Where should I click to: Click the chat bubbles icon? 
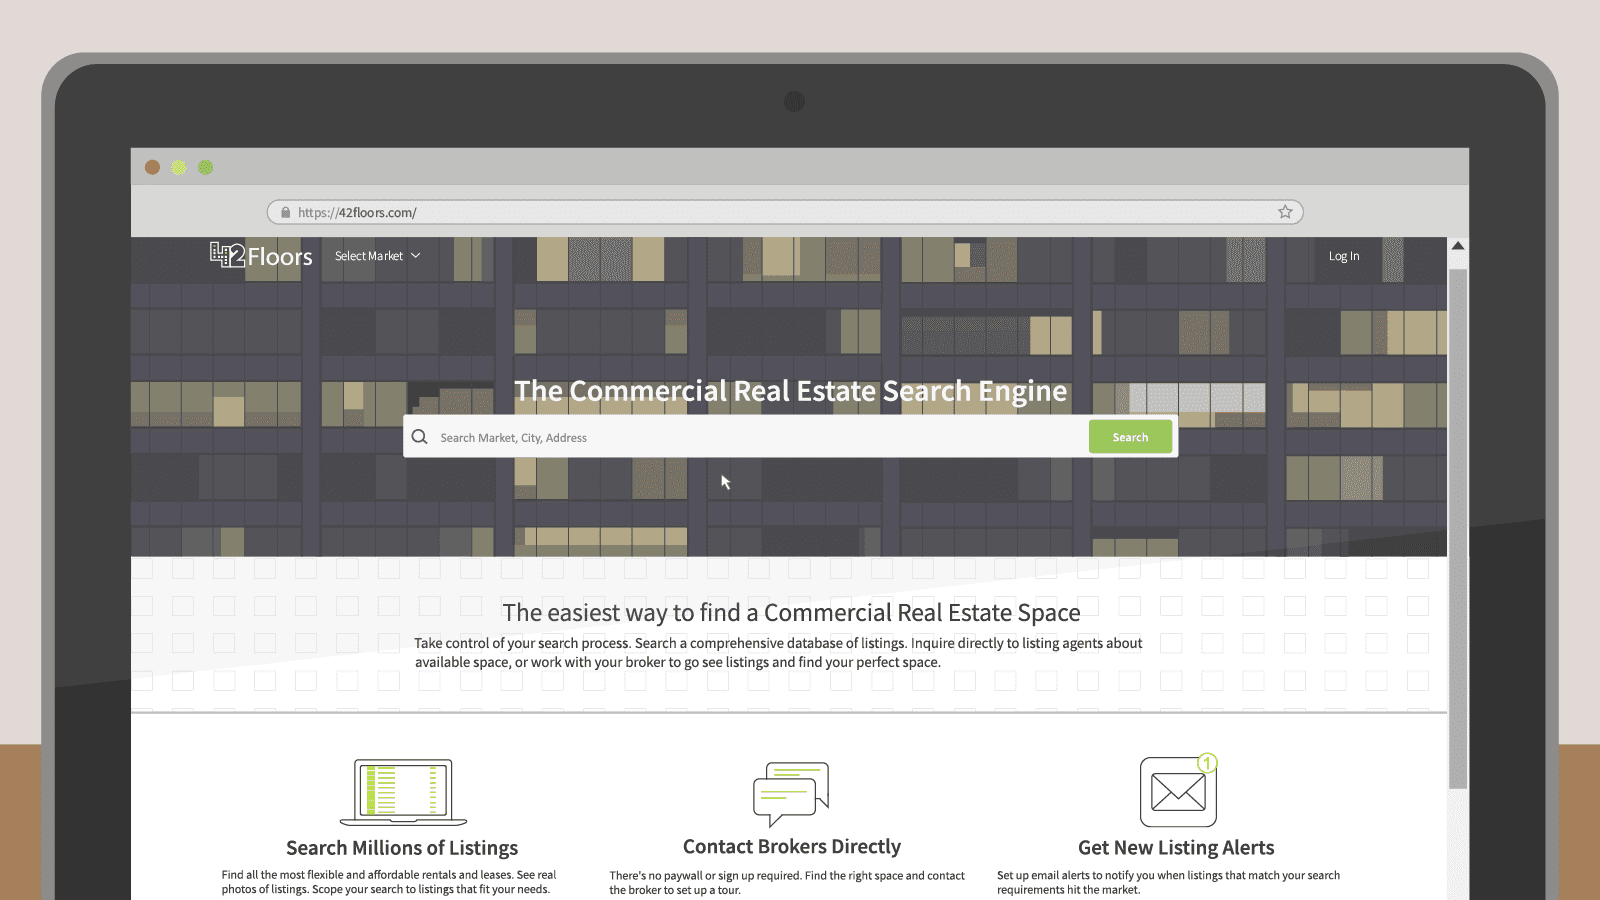coord(791,793)
